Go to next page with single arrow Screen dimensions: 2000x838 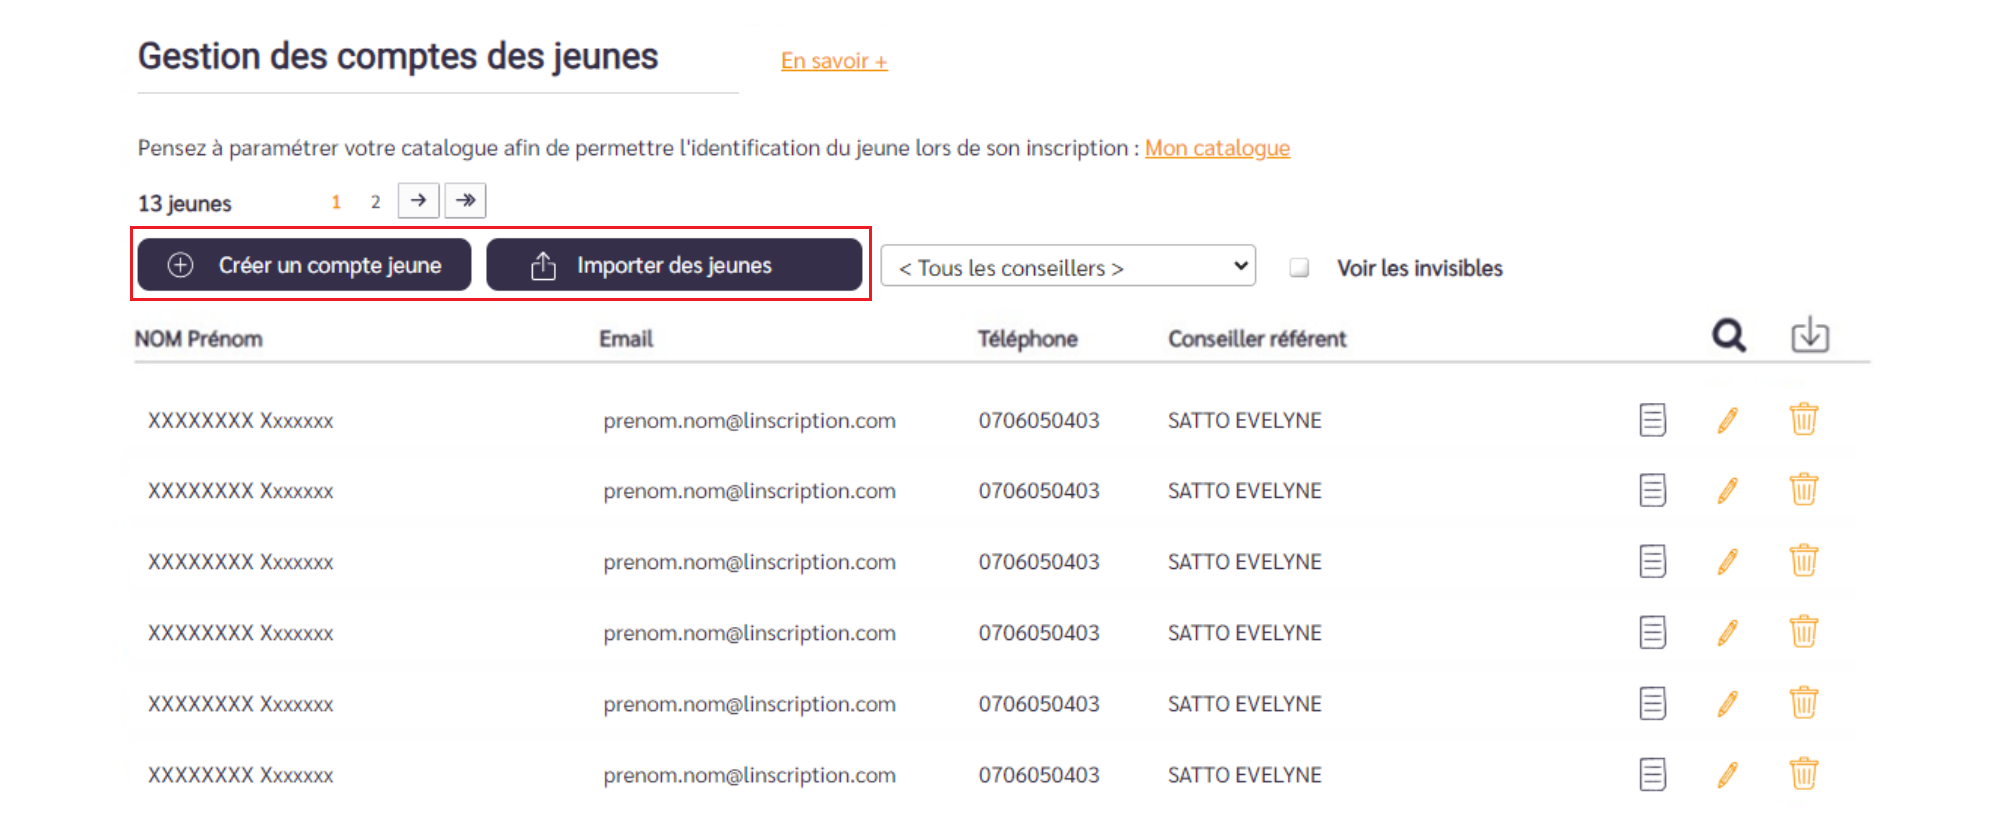pos(418,200)
